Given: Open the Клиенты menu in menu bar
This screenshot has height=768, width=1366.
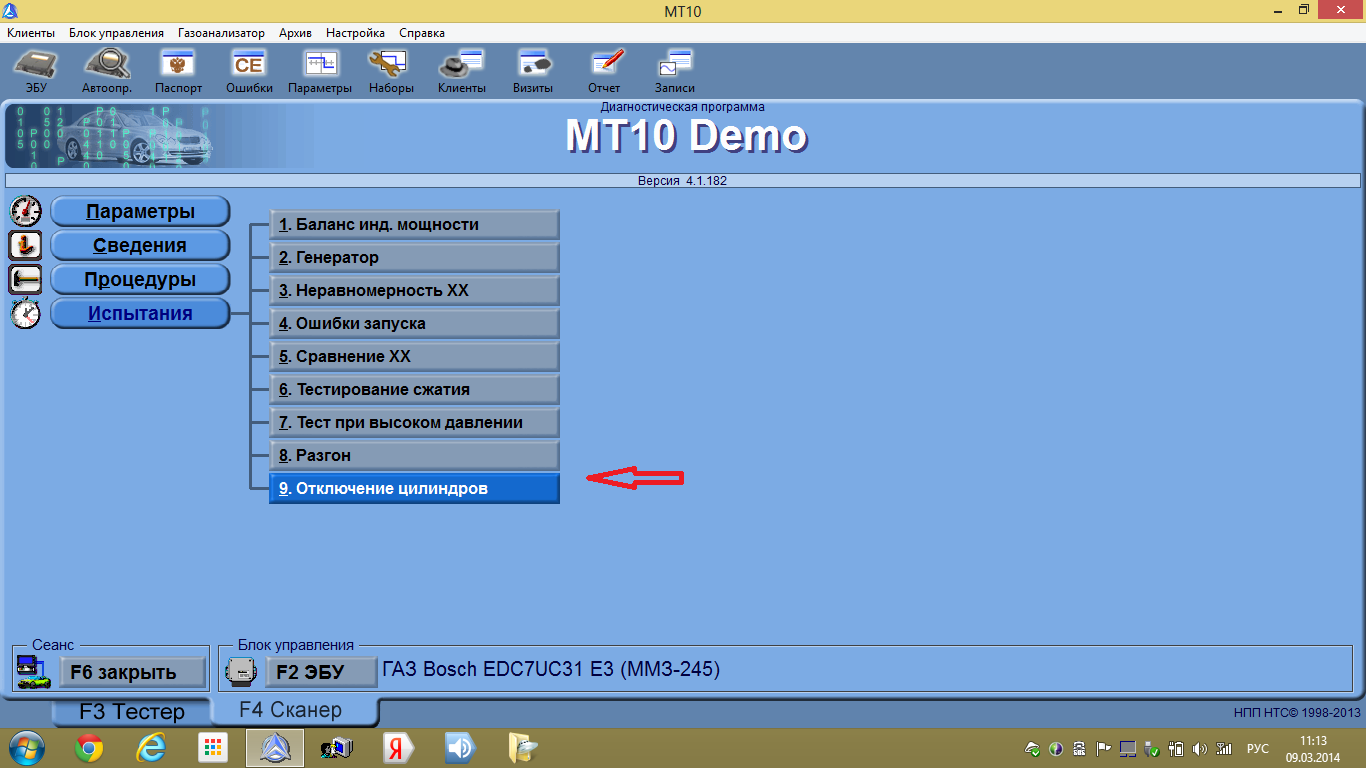Looking at the screenshot, I should point(31,32).
